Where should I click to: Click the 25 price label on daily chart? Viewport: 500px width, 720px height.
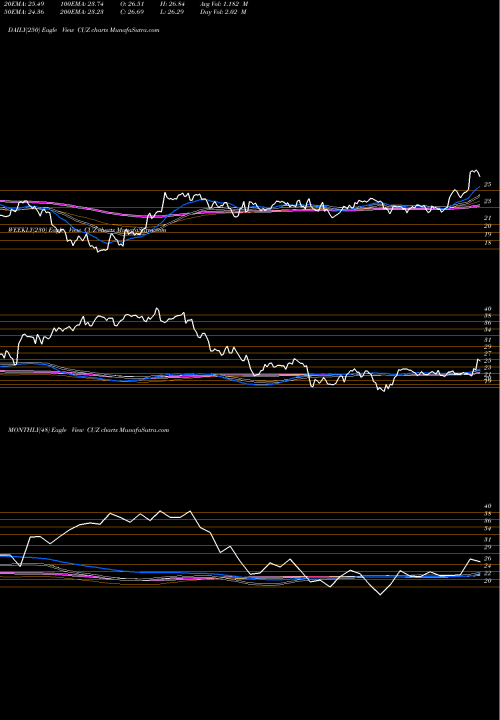click(x=488, y=185)
